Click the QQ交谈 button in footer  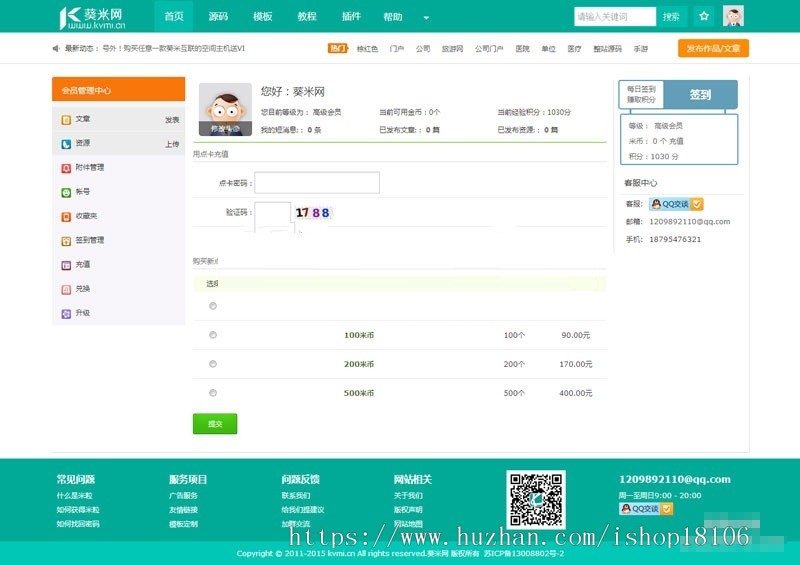[646, 509]
